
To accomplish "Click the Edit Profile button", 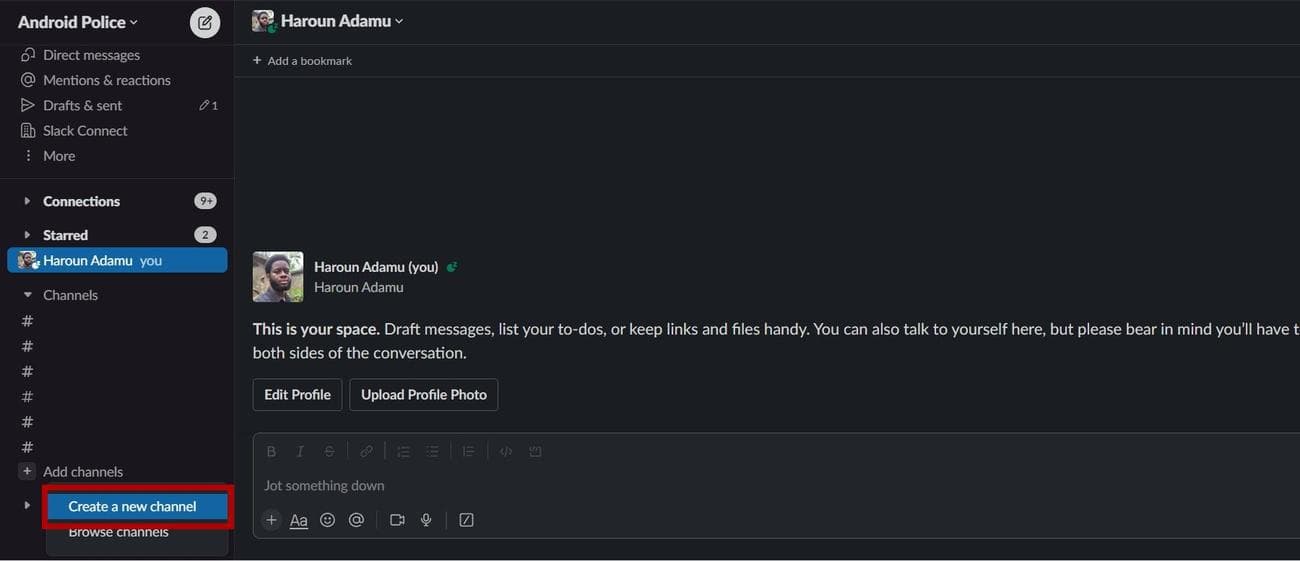I will coord(297,394).
